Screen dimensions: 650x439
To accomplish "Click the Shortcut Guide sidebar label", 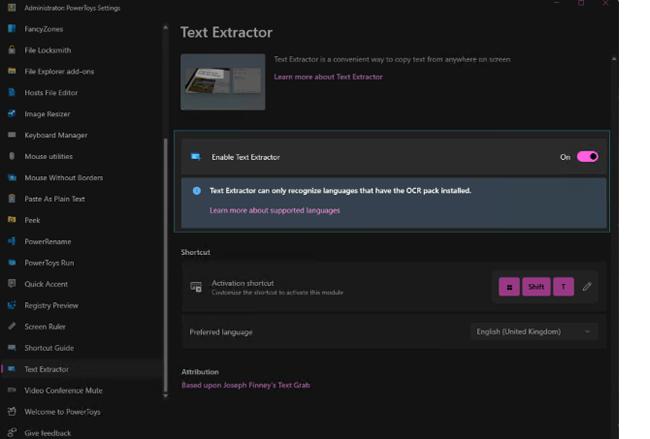I will 49,348.
